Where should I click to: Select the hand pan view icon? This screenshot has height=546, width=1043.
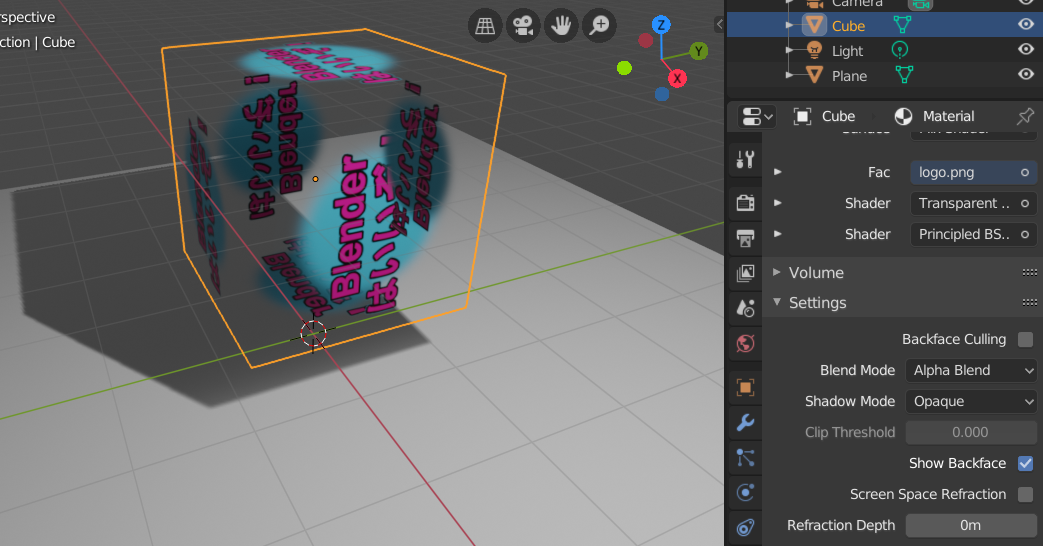point(561,26)
